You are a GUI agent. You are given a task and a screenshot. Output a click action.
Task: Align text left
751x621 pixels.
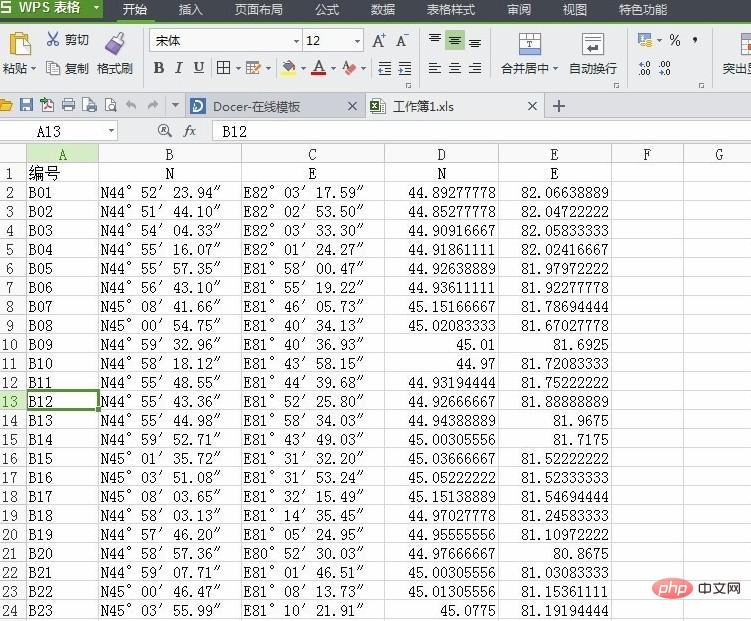[x=435, y=68]
